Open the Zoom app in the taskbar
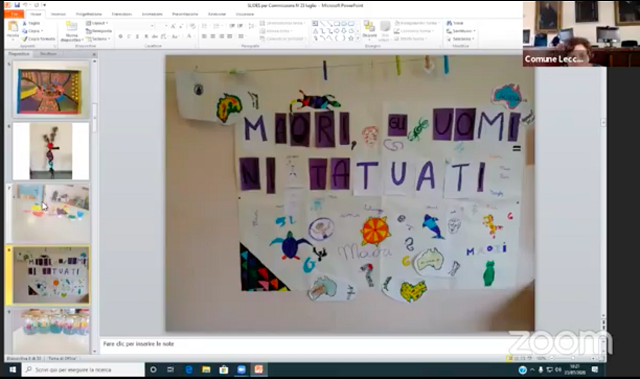 click(241, 370)
